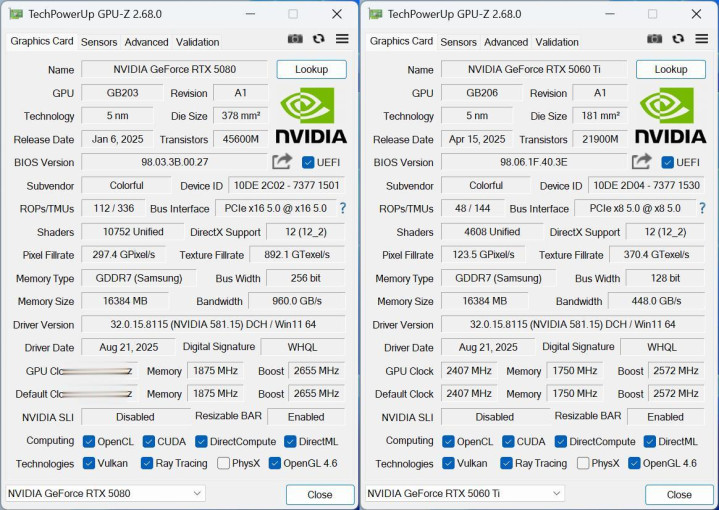Click the NVIDIA logo in RTX 5080 window
This screenshot has height=510, width=719.
point(311,116)
